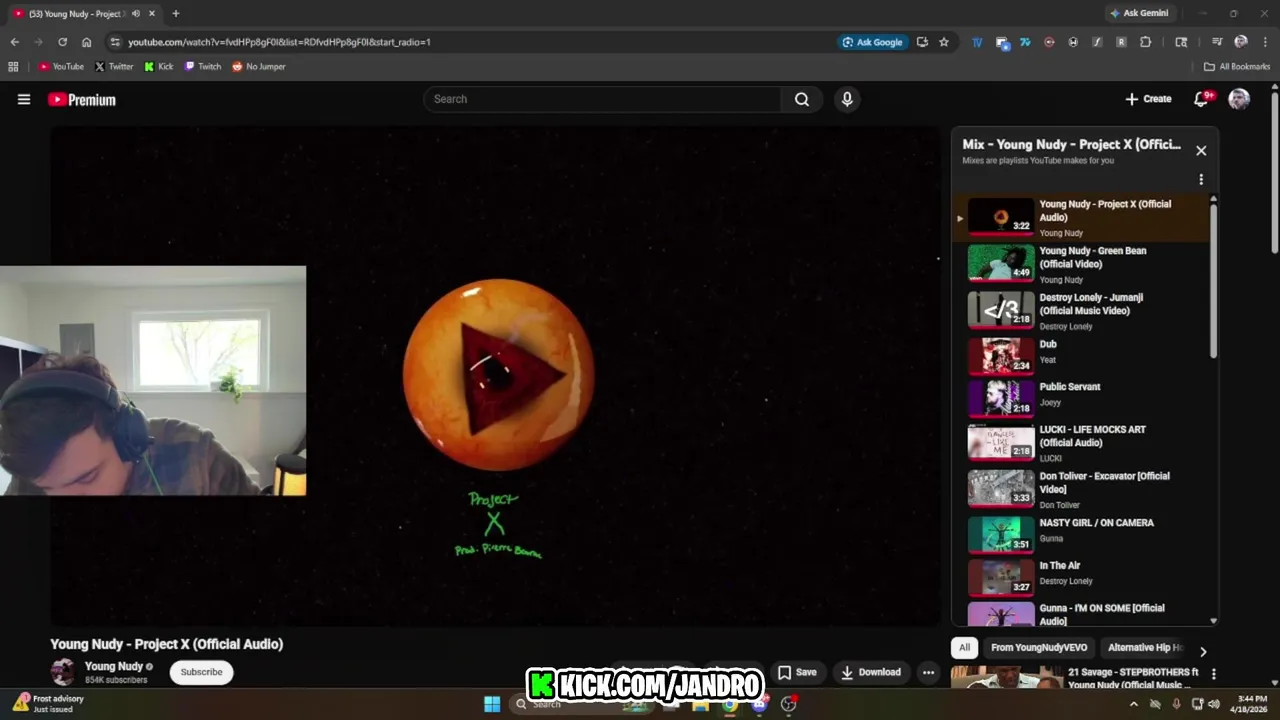
Task: Close the Mix playlist panel
Action: click(x=1201, y=151)
